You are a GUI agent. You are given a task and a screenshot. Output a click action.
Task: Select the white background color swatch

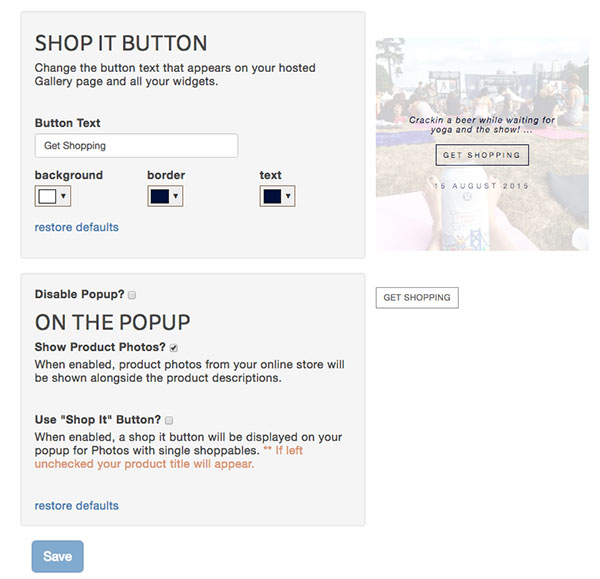(47, 196)
